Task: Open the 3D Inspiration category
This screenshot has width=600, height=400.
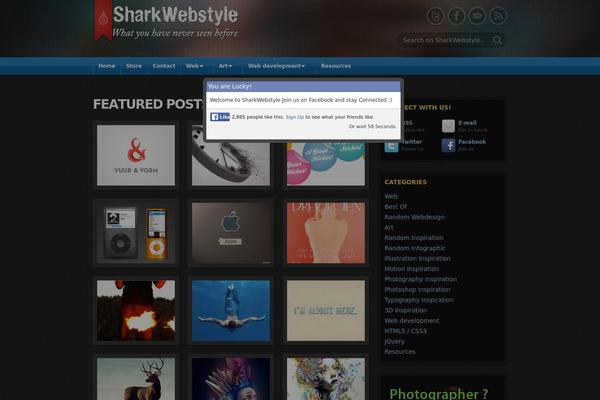Action: pyautogui.click(x=406, y=310)
